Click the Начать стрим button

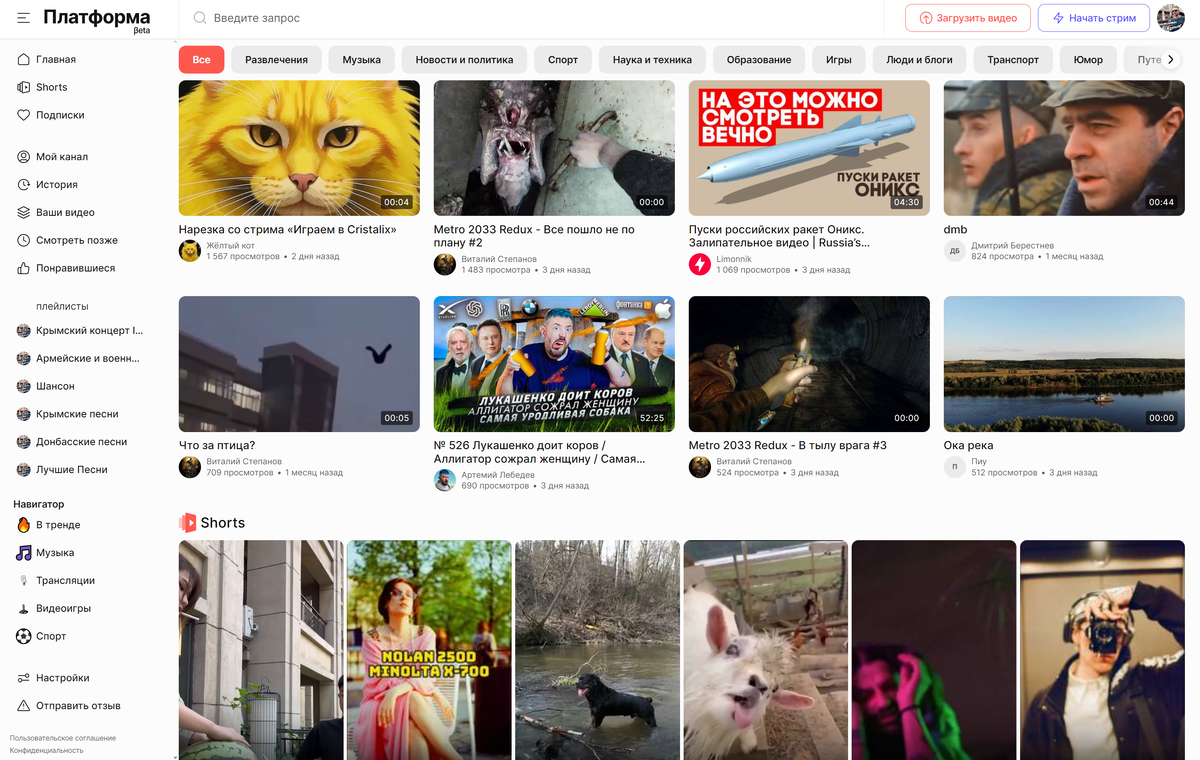point(1094,18)
